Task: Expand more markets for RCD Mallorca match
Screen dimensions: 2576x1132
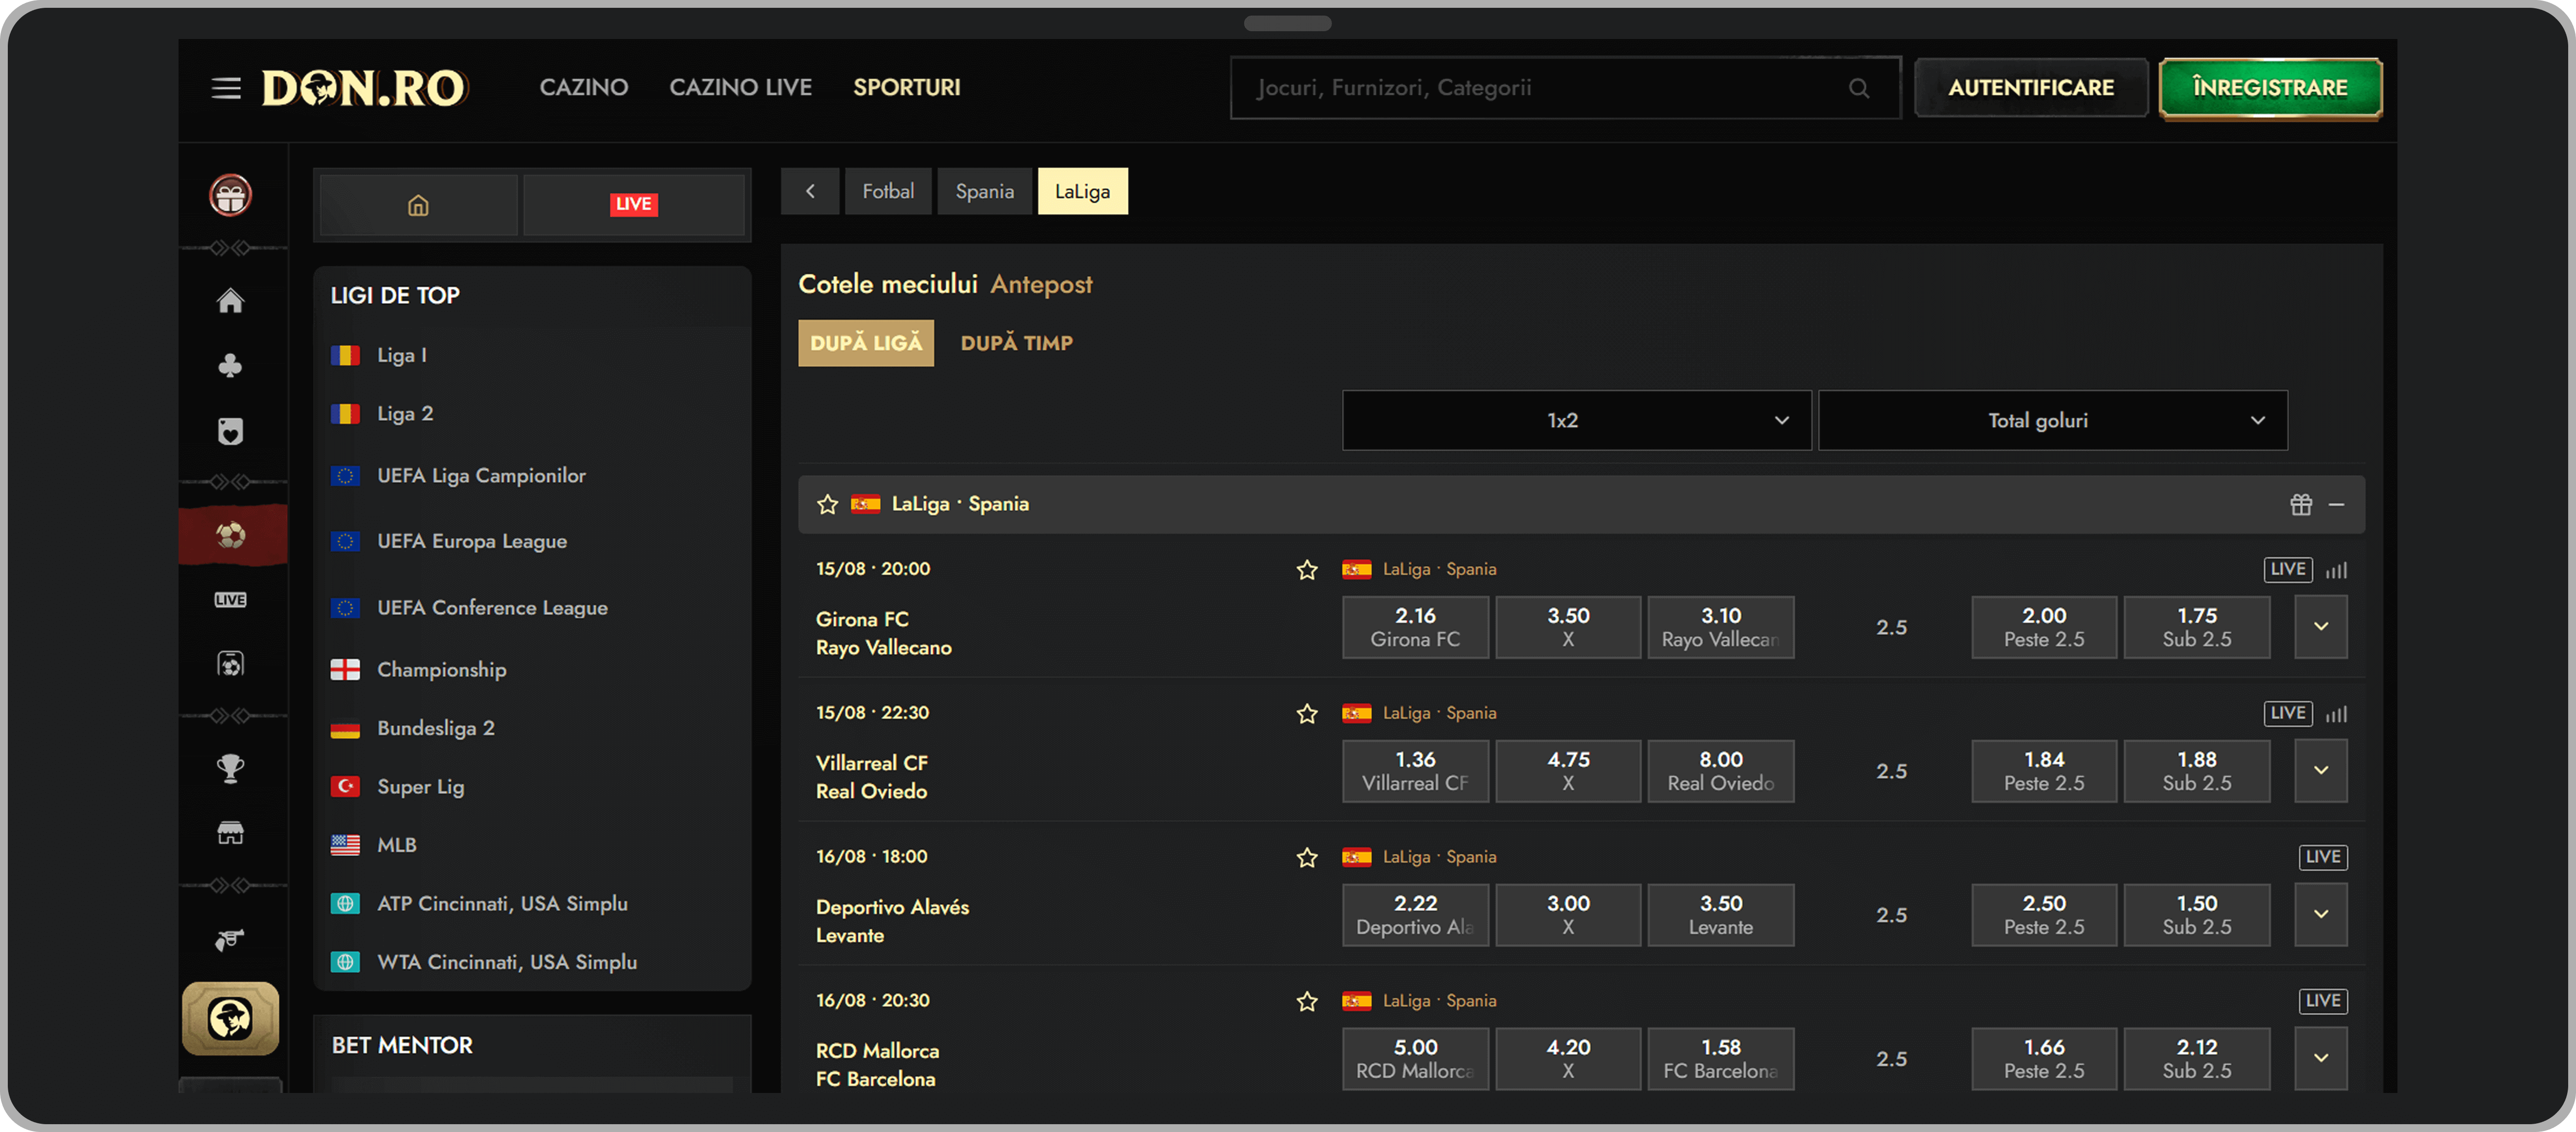Action: 2320,1058
